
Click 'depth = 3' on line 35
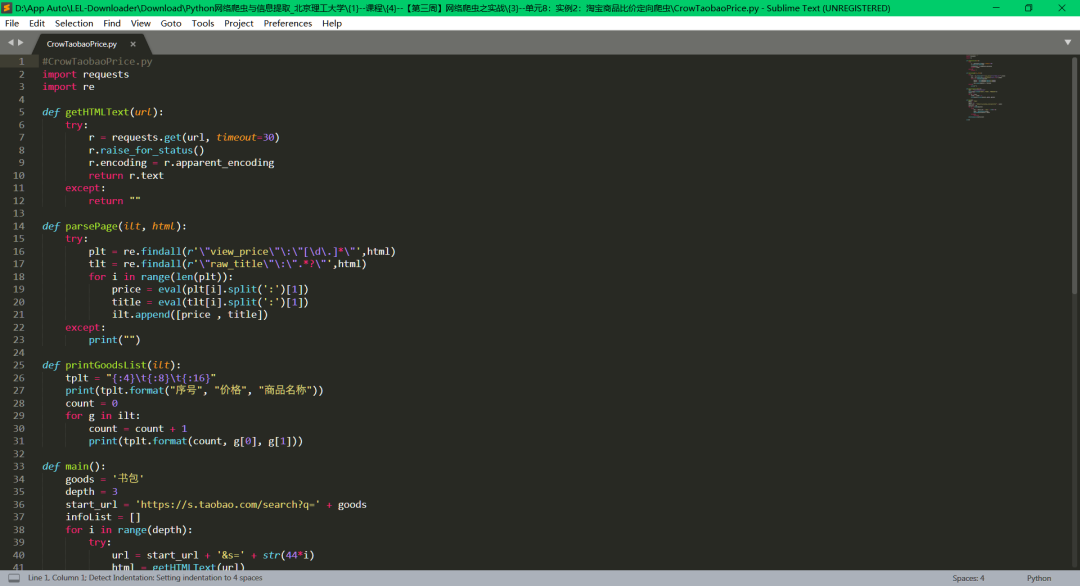click(x=92, y=492)
